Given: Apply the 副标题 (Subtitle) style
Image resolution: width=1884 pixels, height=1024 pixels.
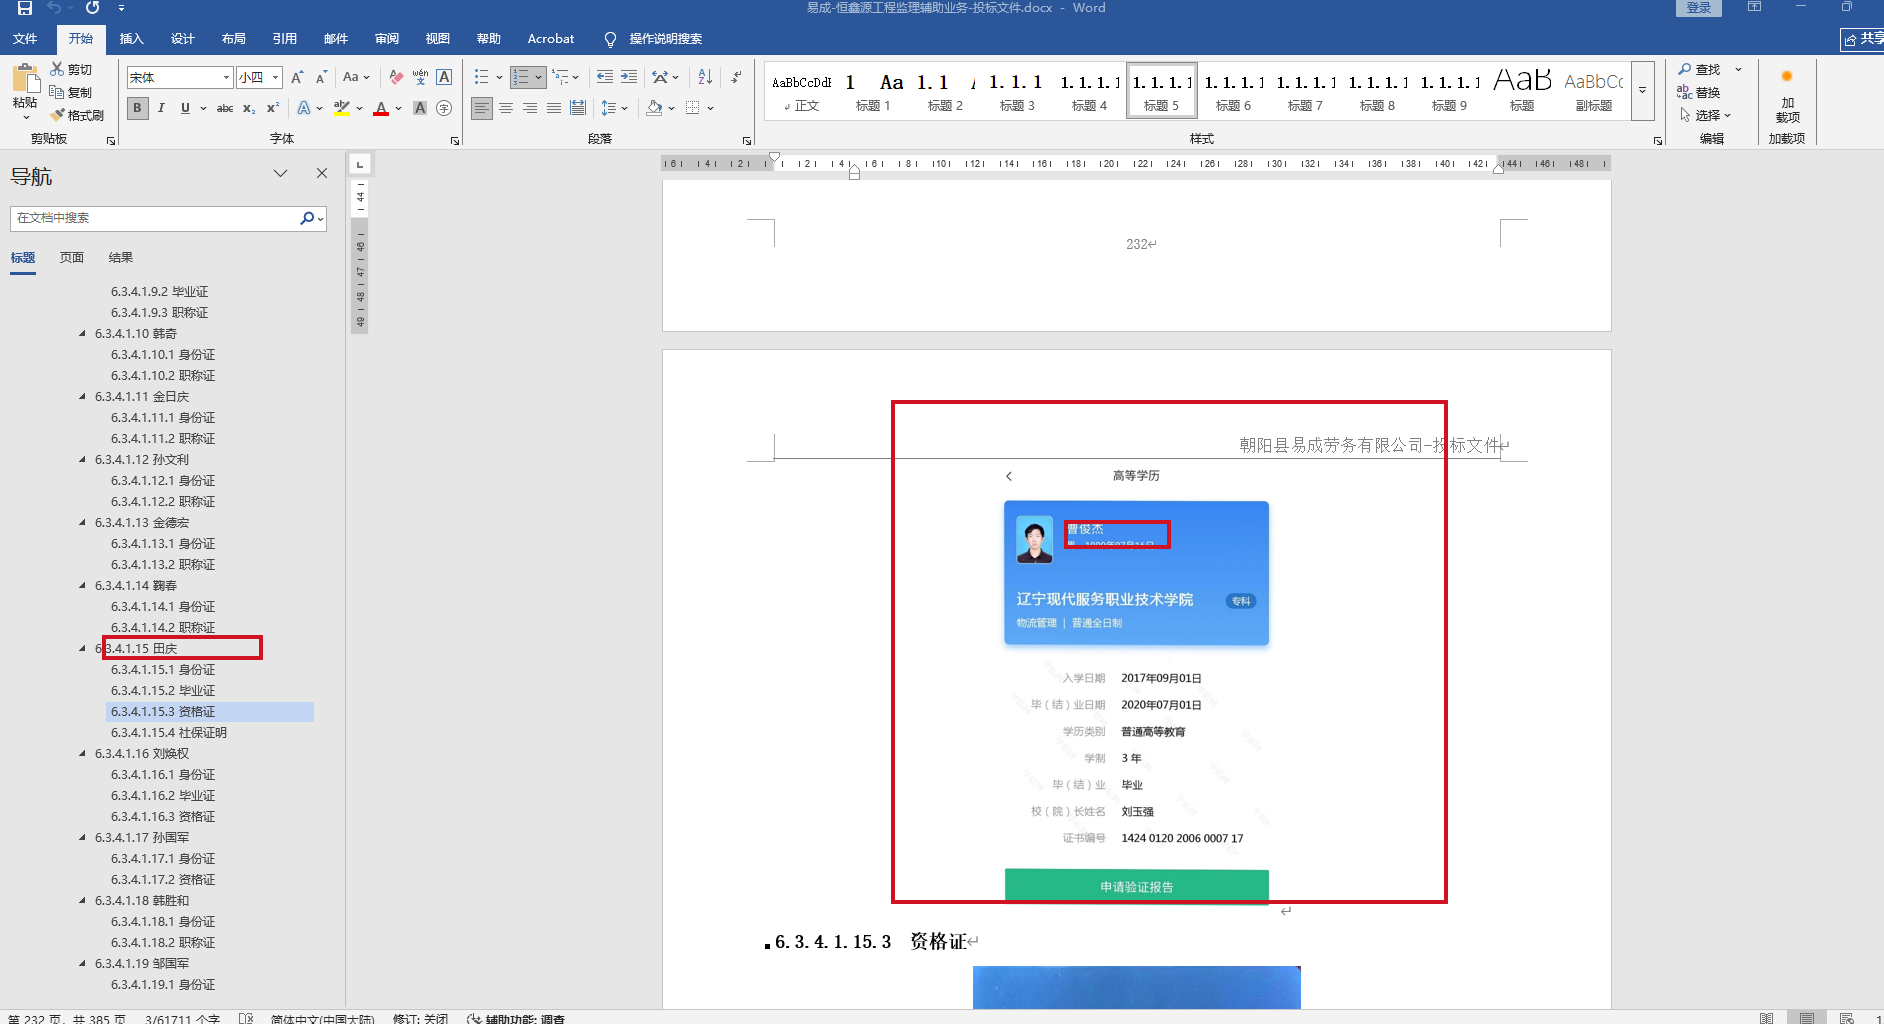Looking at the screenshot, I should (1593, 90).
